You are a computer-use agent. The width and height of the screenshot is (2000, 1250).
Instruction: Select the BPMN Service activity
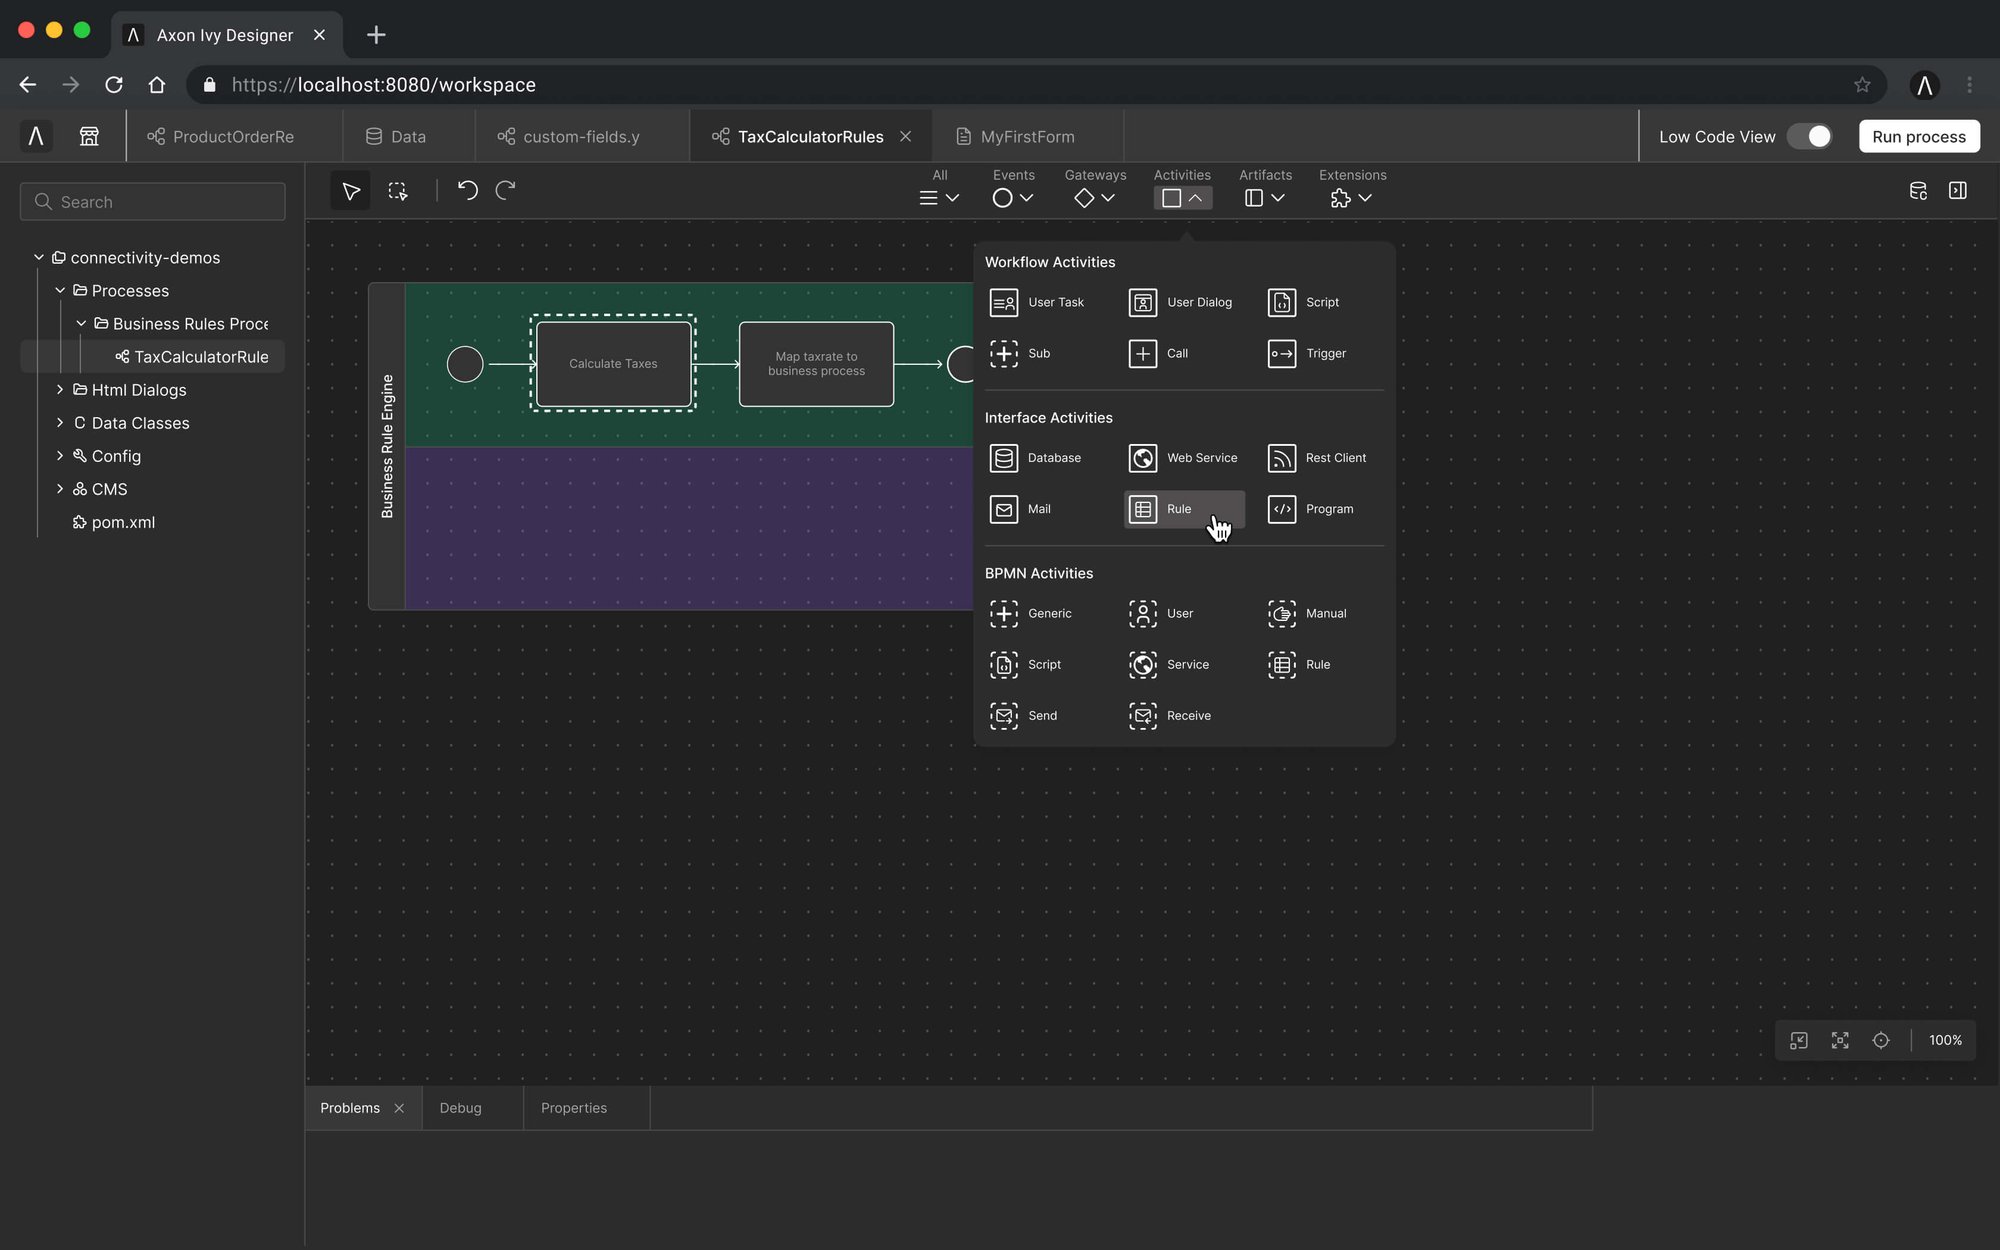(x=1169, y=665)
